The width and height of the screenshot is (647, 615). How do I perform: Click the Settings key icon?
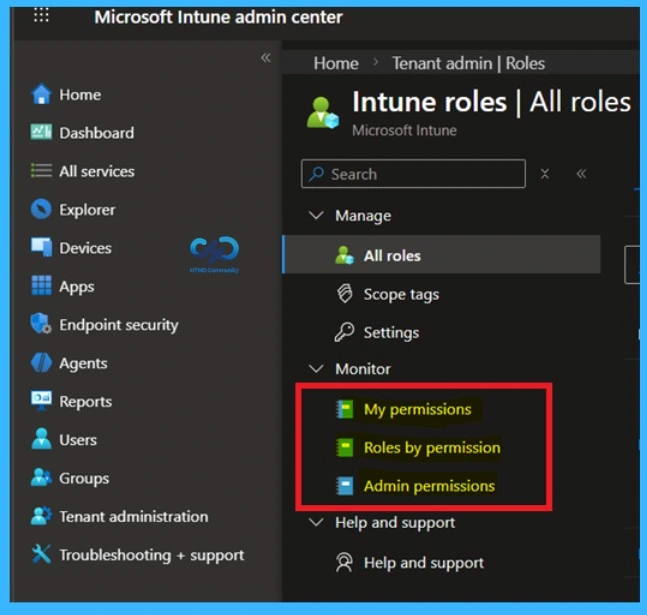344,332
